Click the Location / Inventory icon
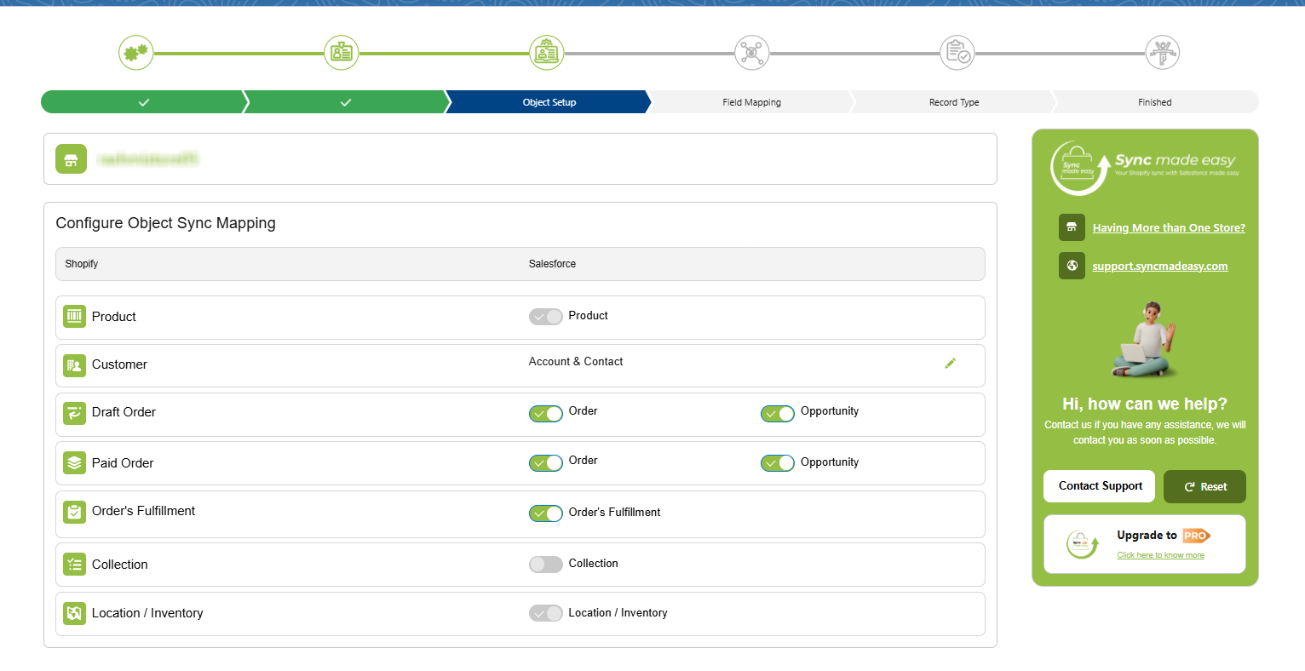Screen dimensions: 1305x671 pyautogui.click(x=74, y=613)
